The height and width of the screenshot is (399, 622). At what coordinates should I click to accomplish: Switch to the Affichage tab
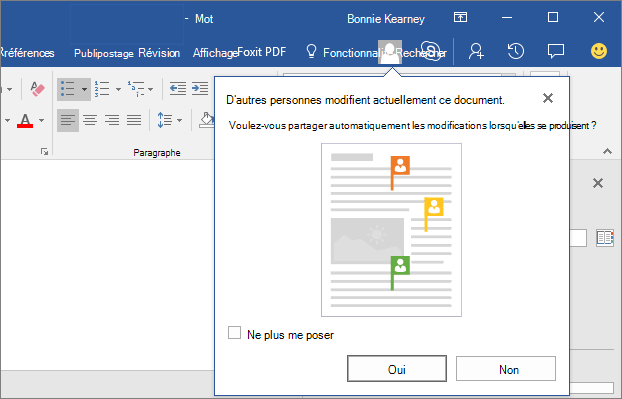215,53
